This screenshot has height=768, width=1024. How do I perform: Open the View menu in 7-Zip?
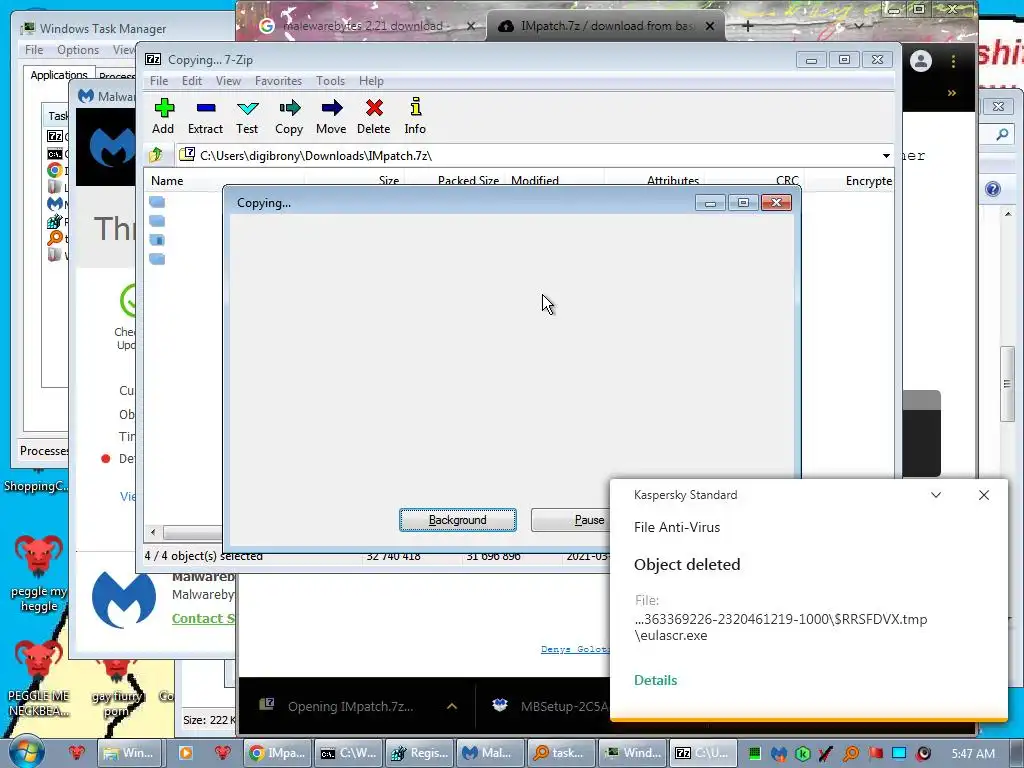[x=228, y=81]
